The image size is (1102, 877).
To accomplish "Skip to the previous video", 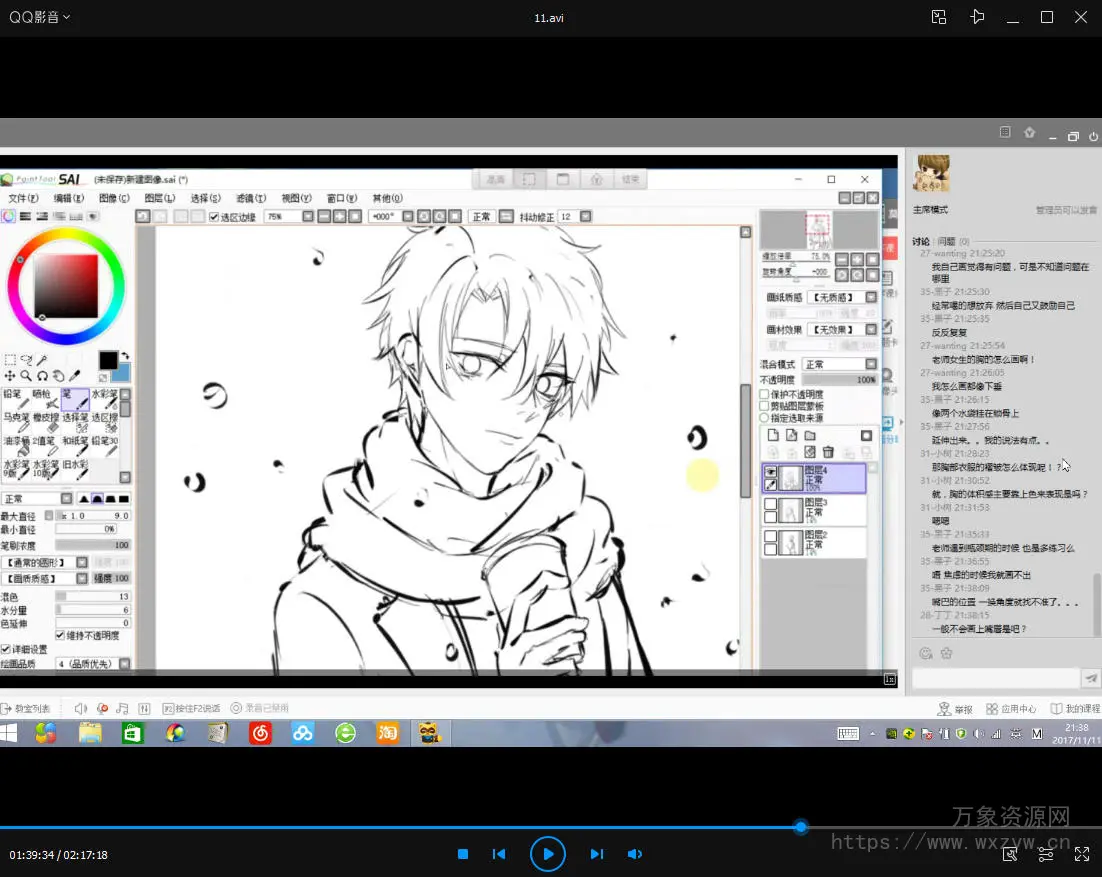I will tap(499, 854).
